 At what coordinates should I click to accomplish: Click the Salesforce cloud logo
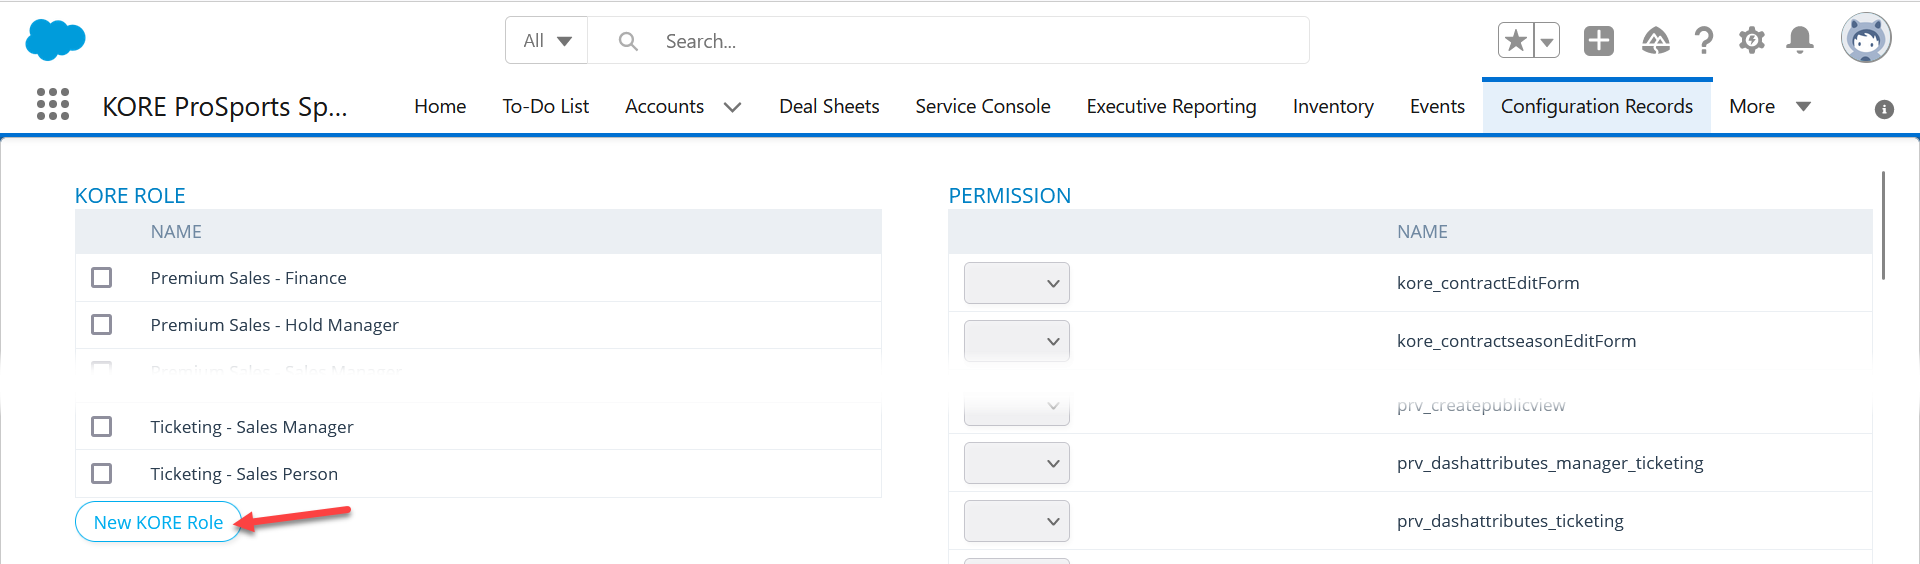(x=55, y=40)
